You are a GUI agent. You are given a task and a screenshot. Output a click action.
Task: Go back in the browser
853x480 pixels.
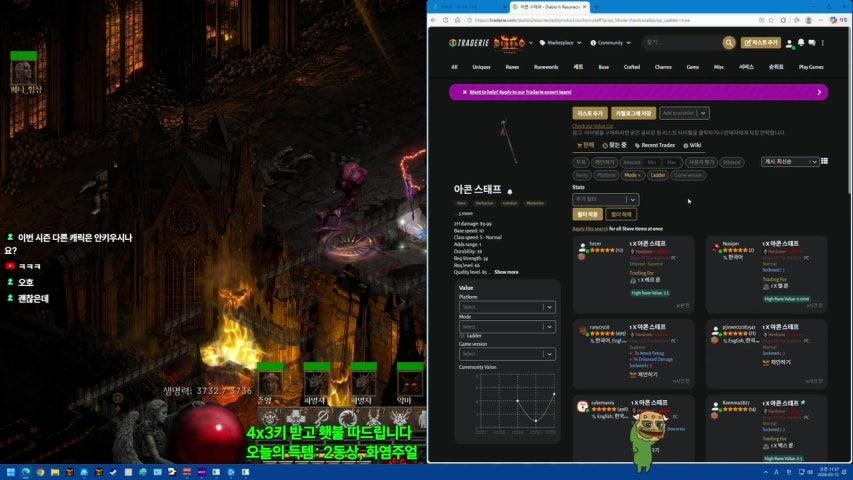point(434,20)
